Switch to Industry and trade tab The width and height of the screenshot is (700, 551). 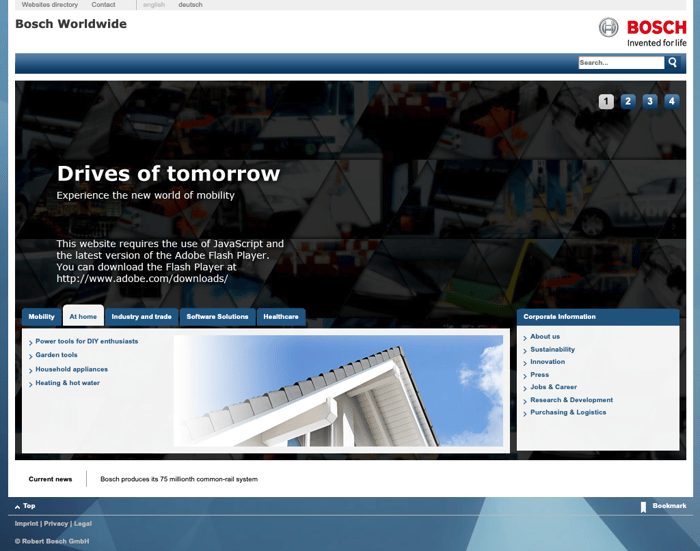pyautogui.click(x=142, y=317)
